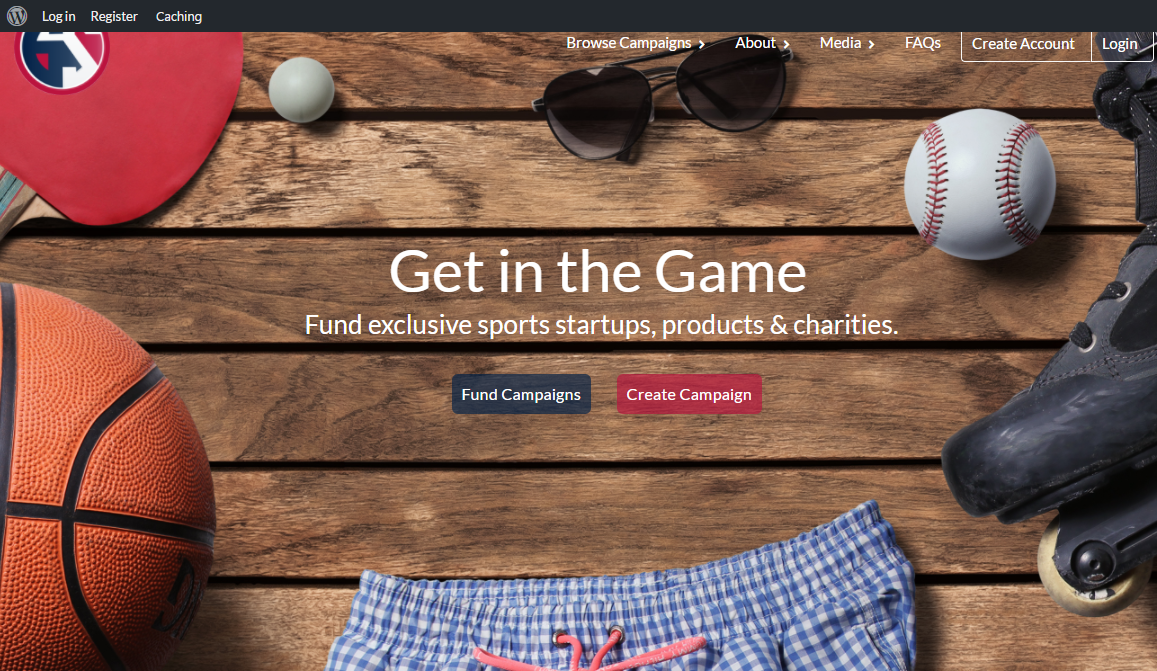1157x671 pixels.
Task: Click Register in the top admin bar
Action: pos(114,16)
